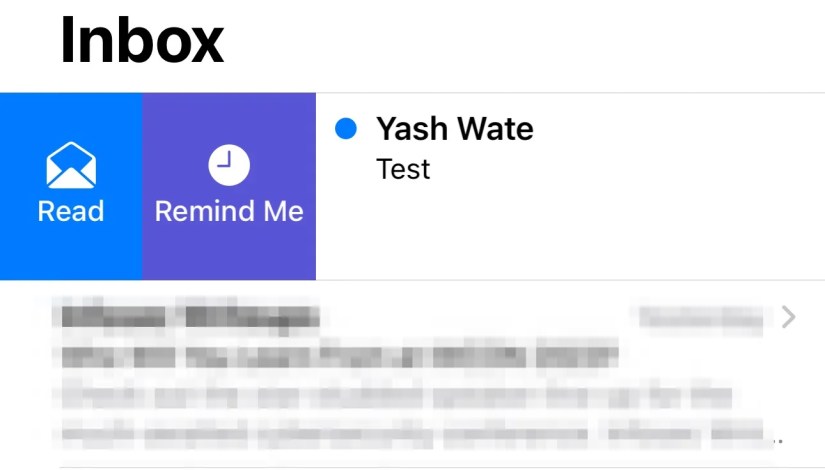Mark the message read via the blue swipe action
This screenshot has width=825, height=470.
[71, 187]
